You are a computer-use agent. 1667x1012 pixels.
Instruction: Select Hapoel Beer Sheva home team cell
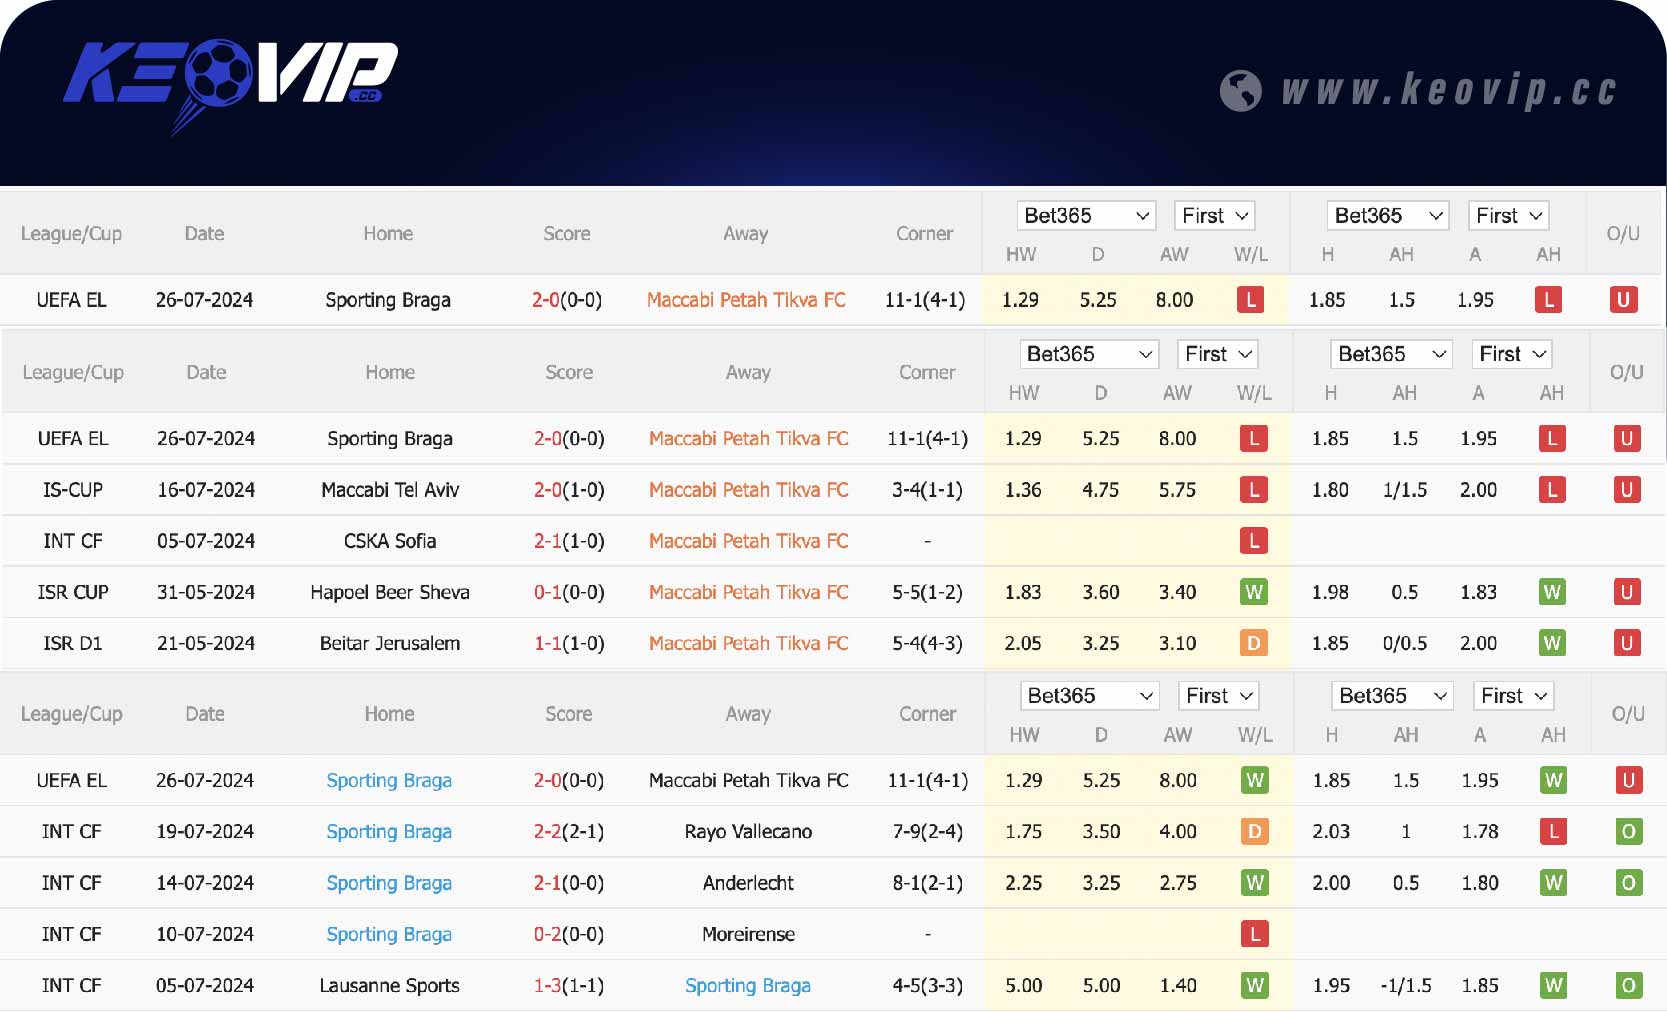pos(390,592)
